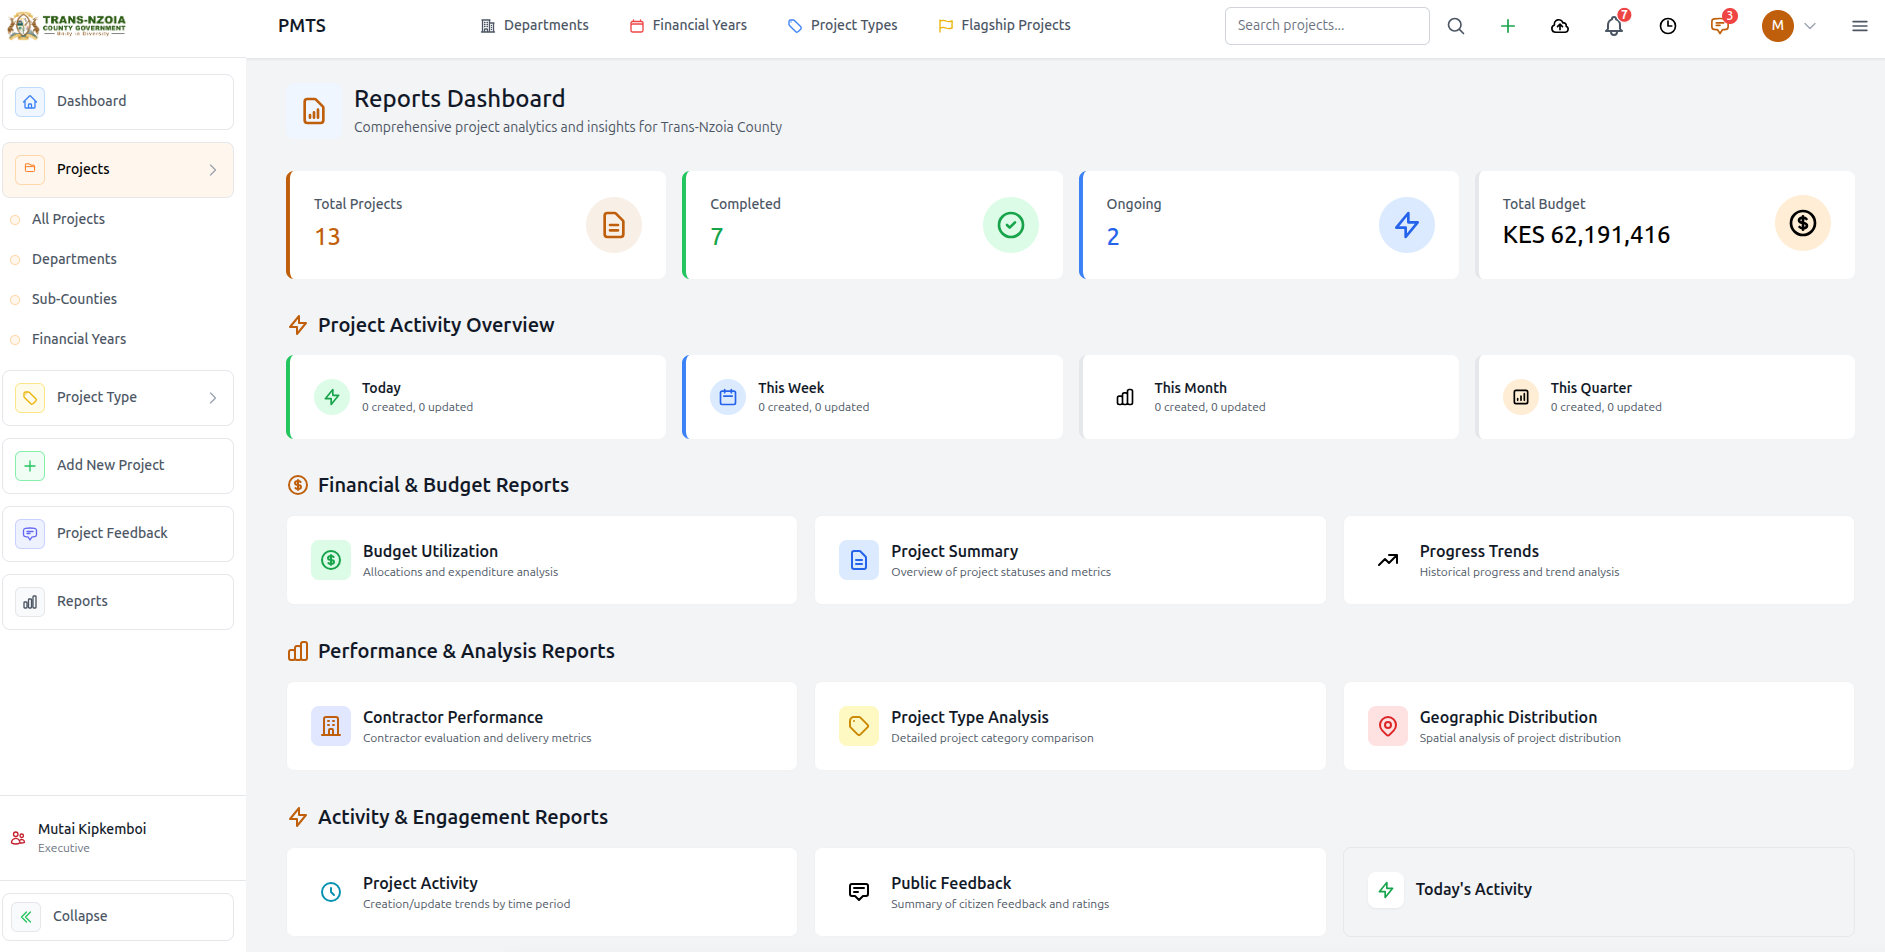Open the Project Types top menu
The image size is (1885, 952).
click(843, 25)
